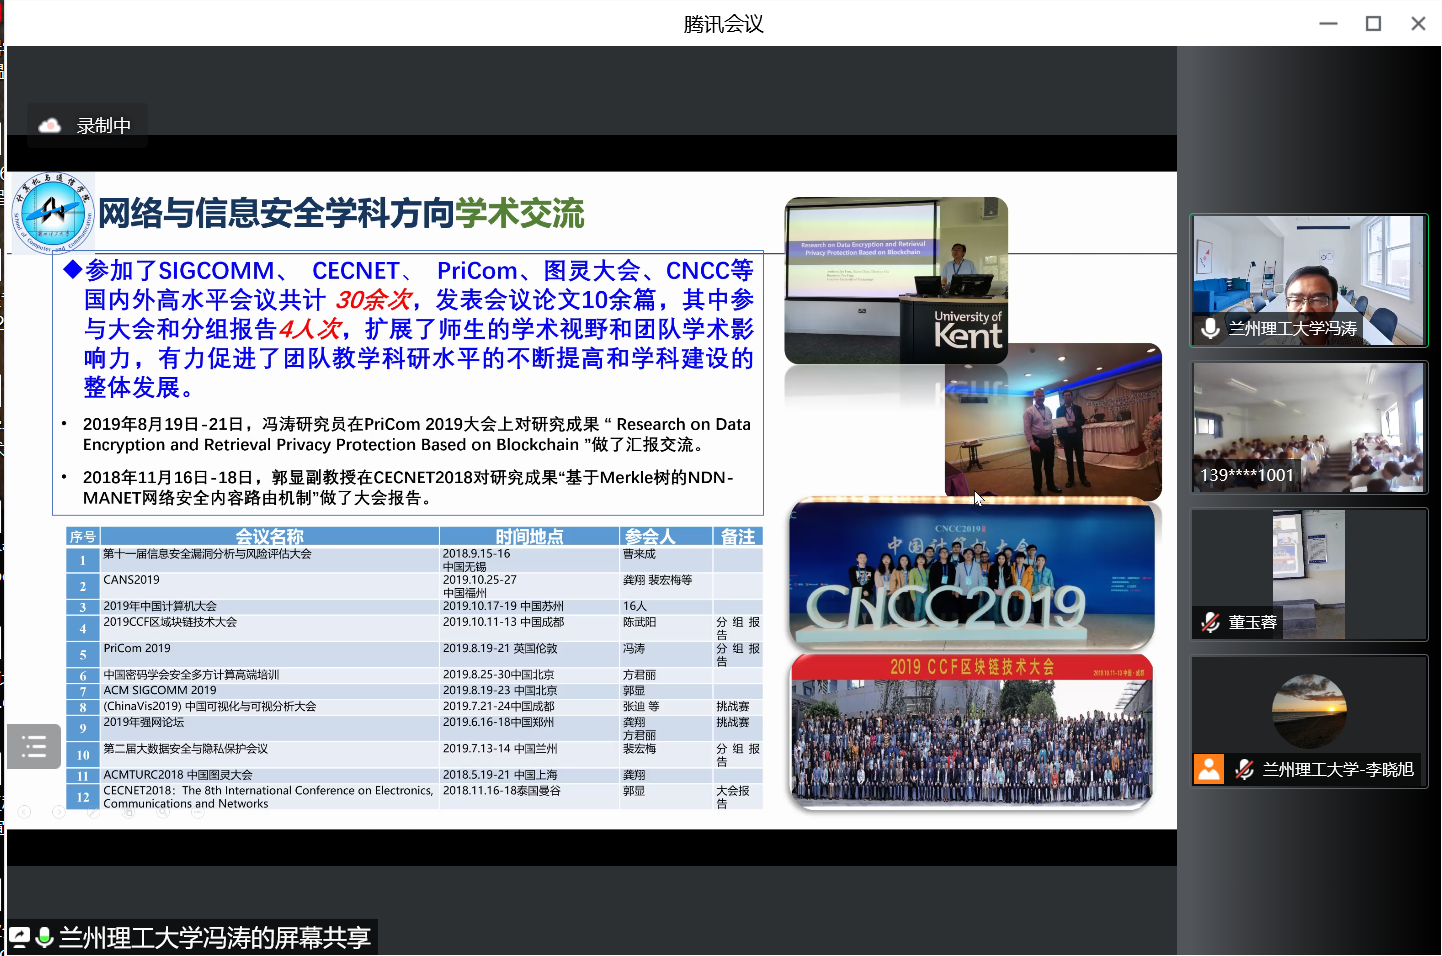Screen dimensions: 1442x956
Task: Click the screen share icon at bottom left
Action: [x=20, y=937]
